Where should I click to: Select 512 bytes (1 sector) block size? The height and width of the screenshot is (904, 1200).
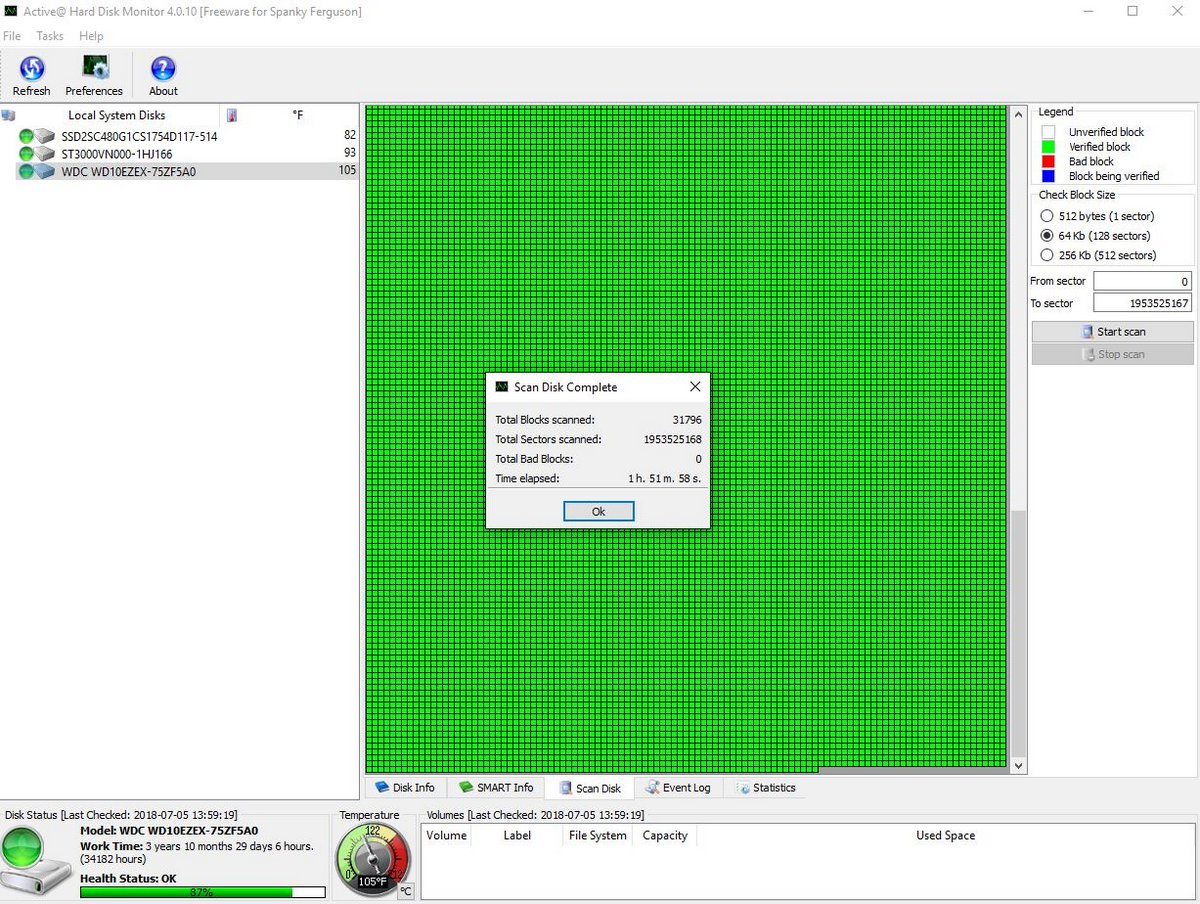(x=1047, y=216)
